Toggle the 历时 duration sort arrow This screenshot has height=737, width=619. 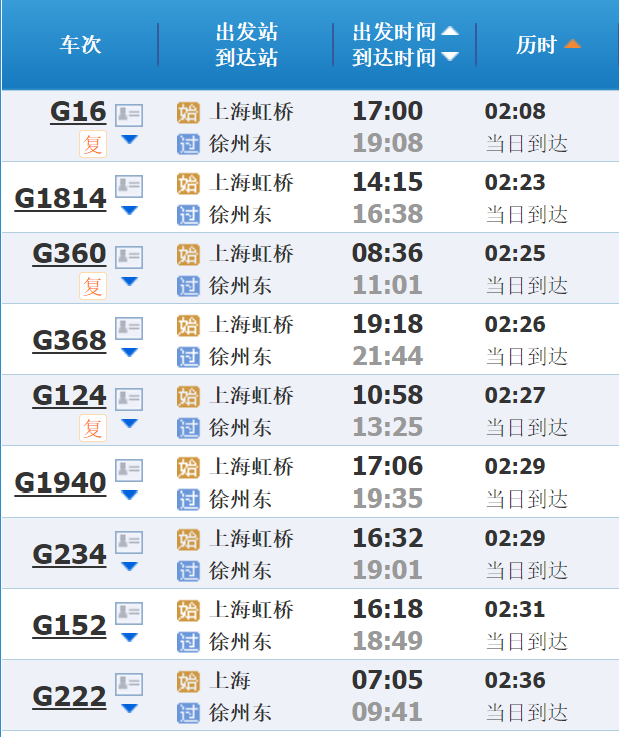point(572,44)
